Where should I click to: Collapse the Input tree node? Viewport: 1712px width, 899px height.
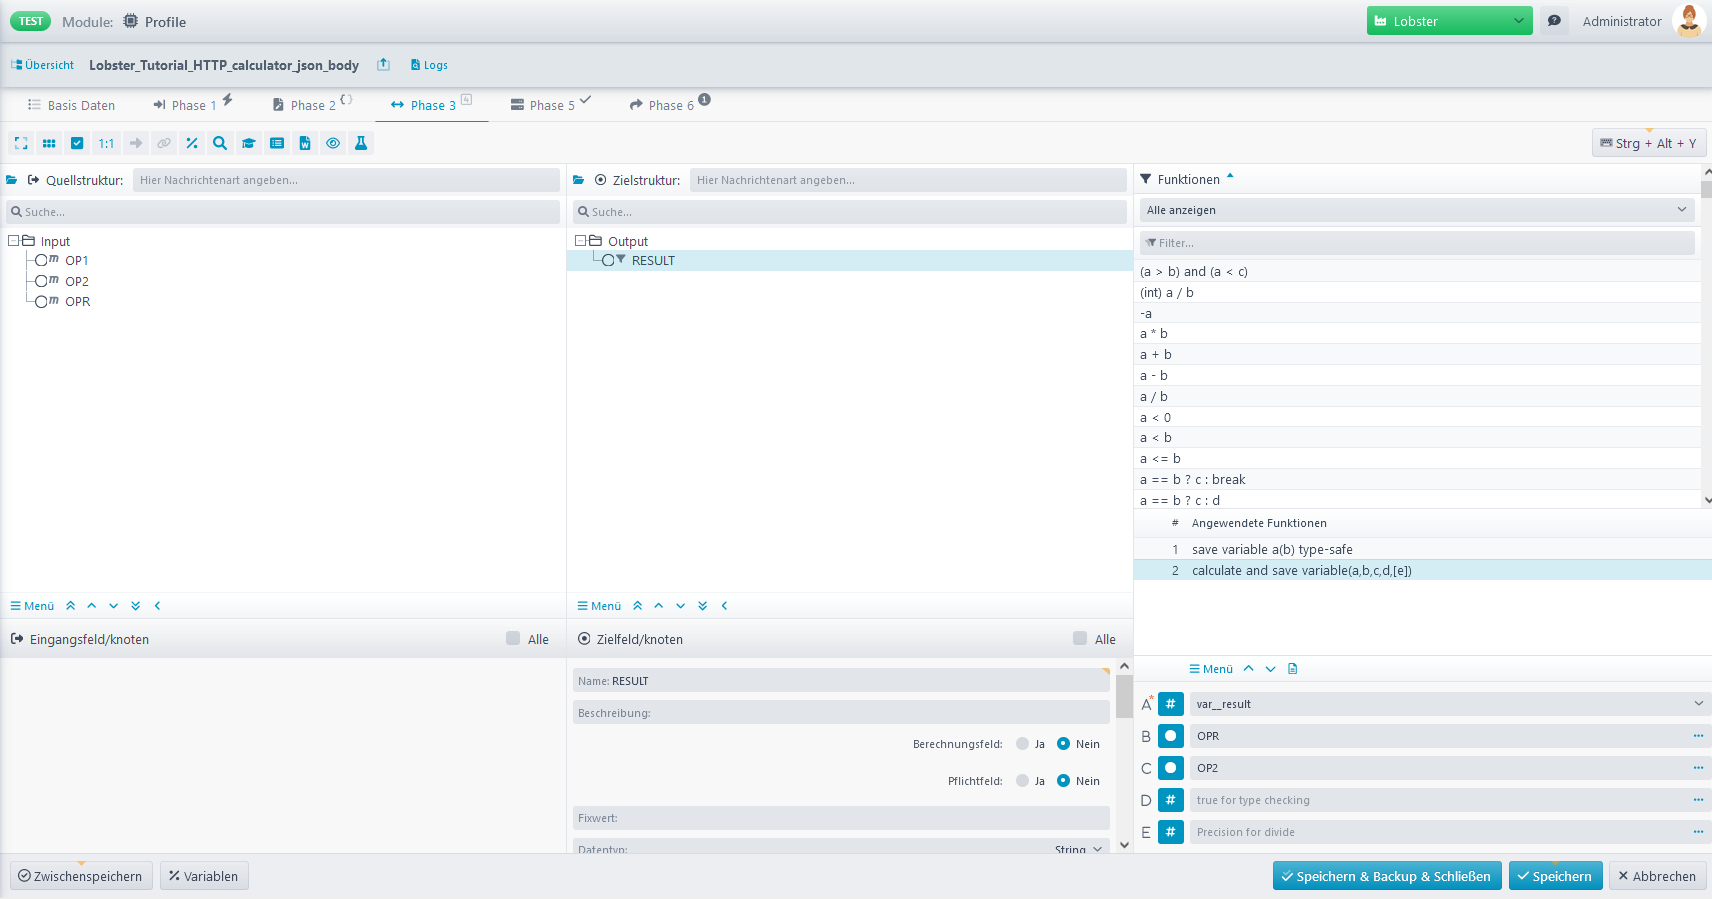[x=14, y=241]
